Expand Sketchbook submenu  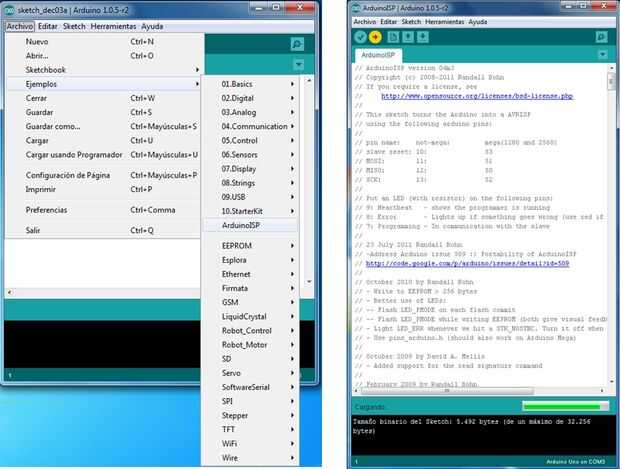click(x=104, y=70)
